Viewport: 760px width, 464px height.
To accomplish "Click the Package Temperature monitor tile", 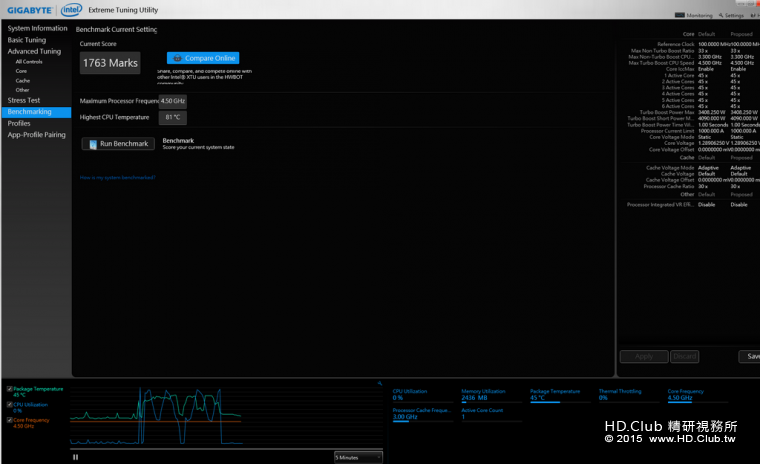I will (560, 396).
